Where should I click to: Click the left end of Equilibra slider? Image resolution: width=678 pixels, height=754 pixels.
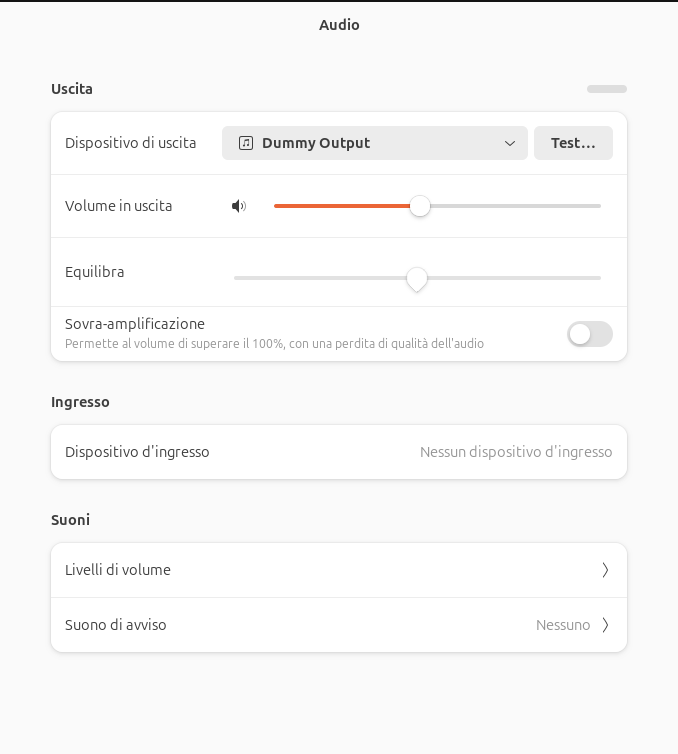tap(238, 278)
